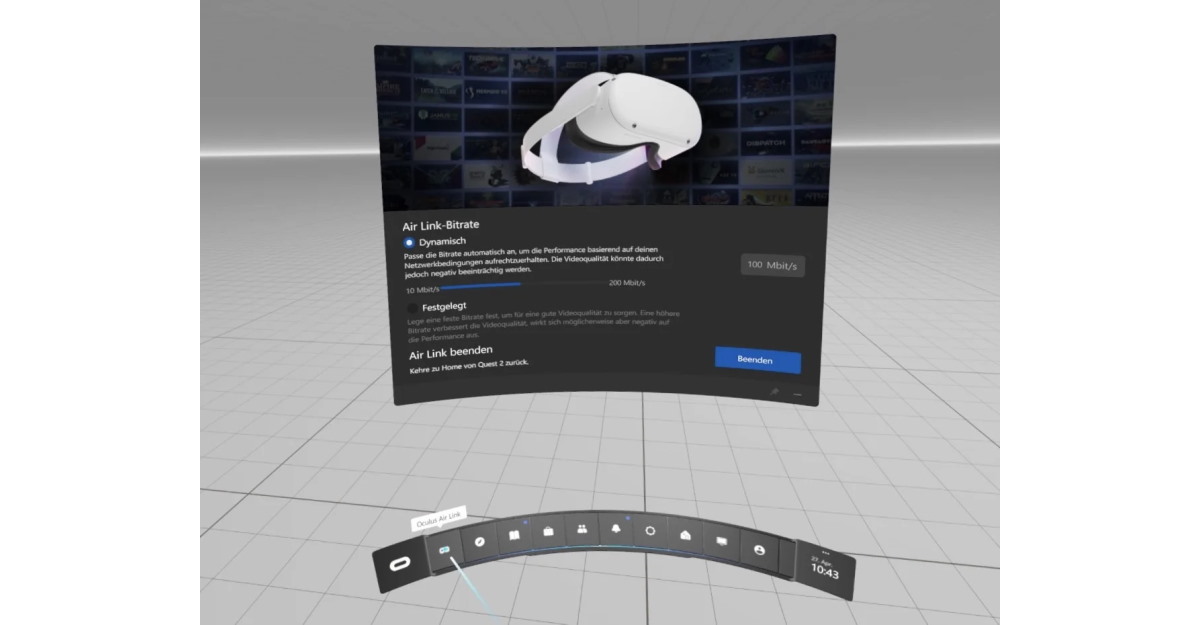Click the blue Beenden button

[758, 359]
